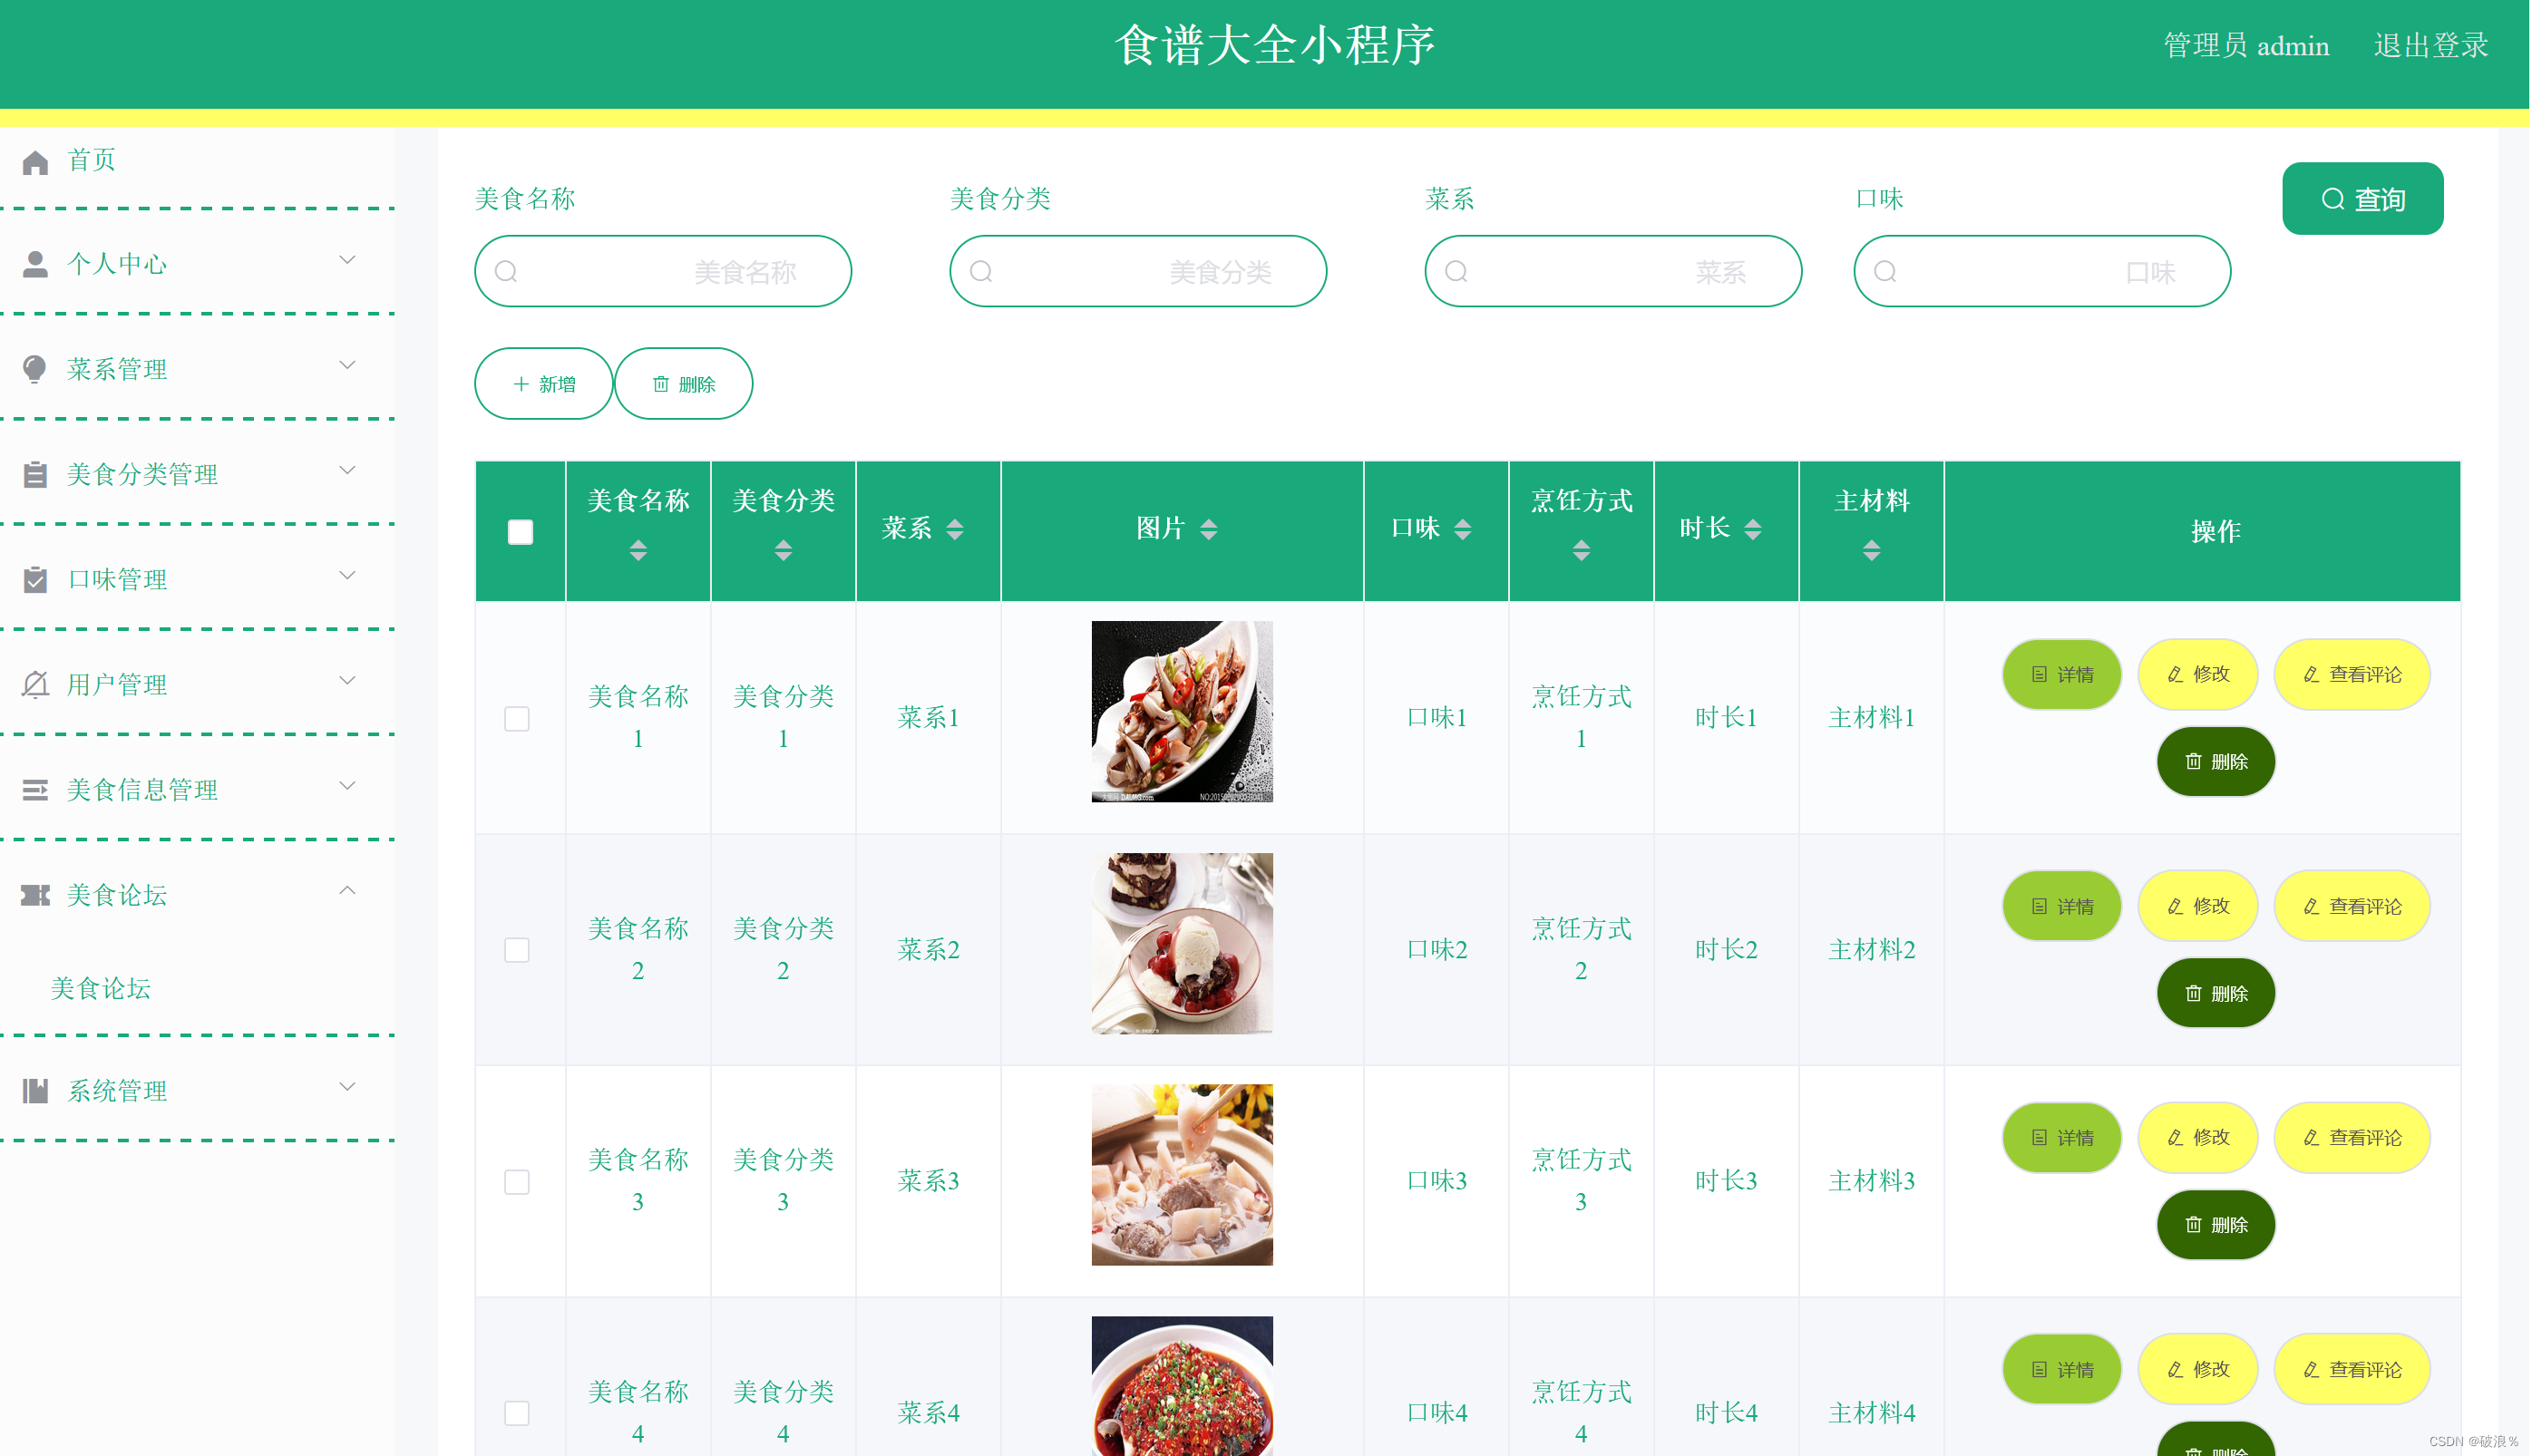The image size is (2532, 1456).
Task: Click the 口味 search input field
Action: (x=2043, y=271)
